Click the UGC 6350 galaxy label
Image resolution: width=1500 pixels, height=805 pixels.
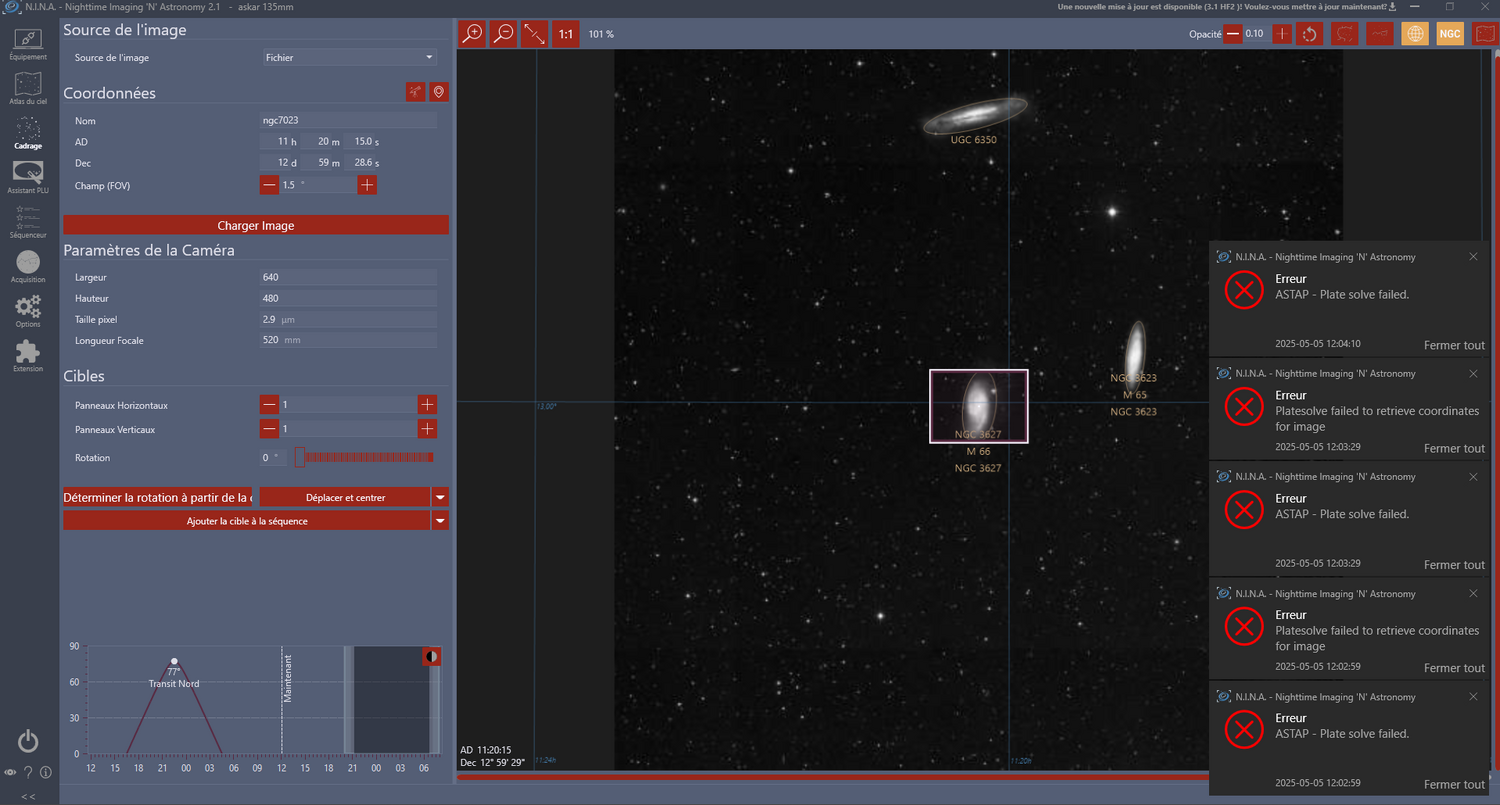click(x=974, y=140)
